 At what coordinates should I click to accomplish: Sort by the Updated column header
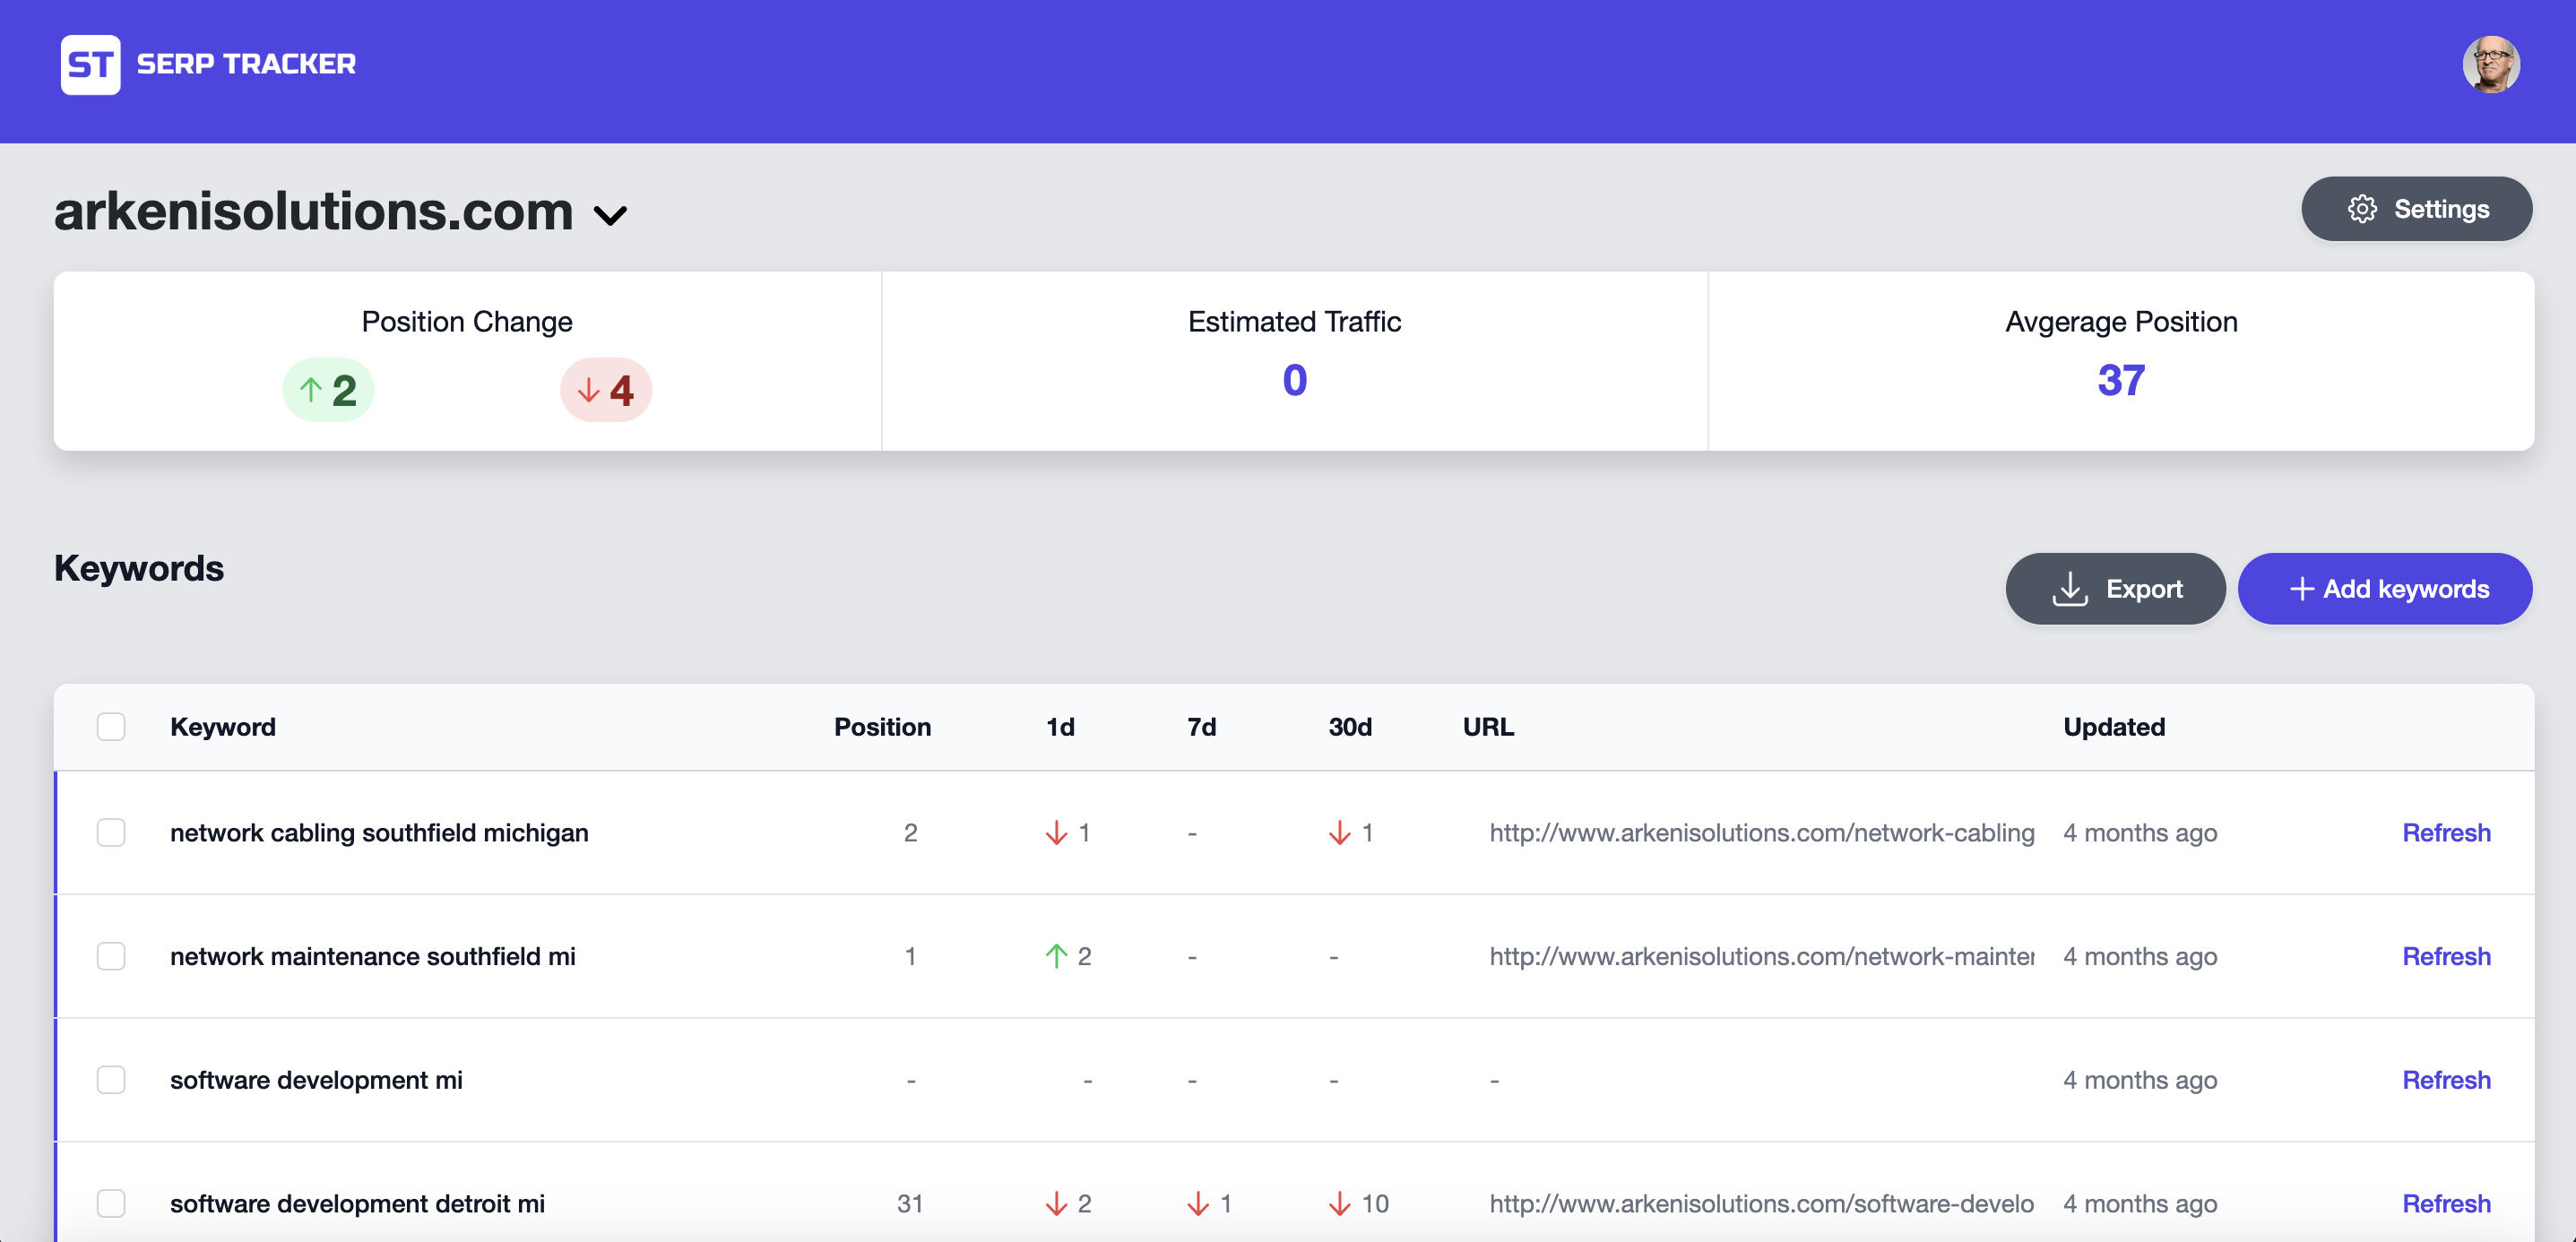[x=2114, y=727]
